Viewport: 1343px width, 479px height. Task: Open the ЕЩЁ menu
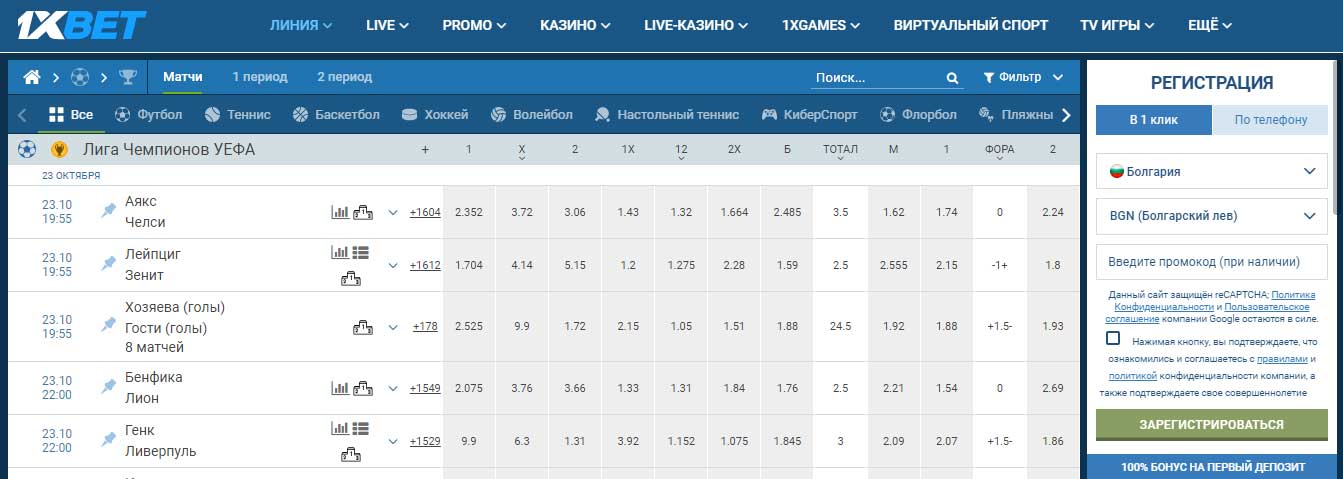(x=1209, y=25)
